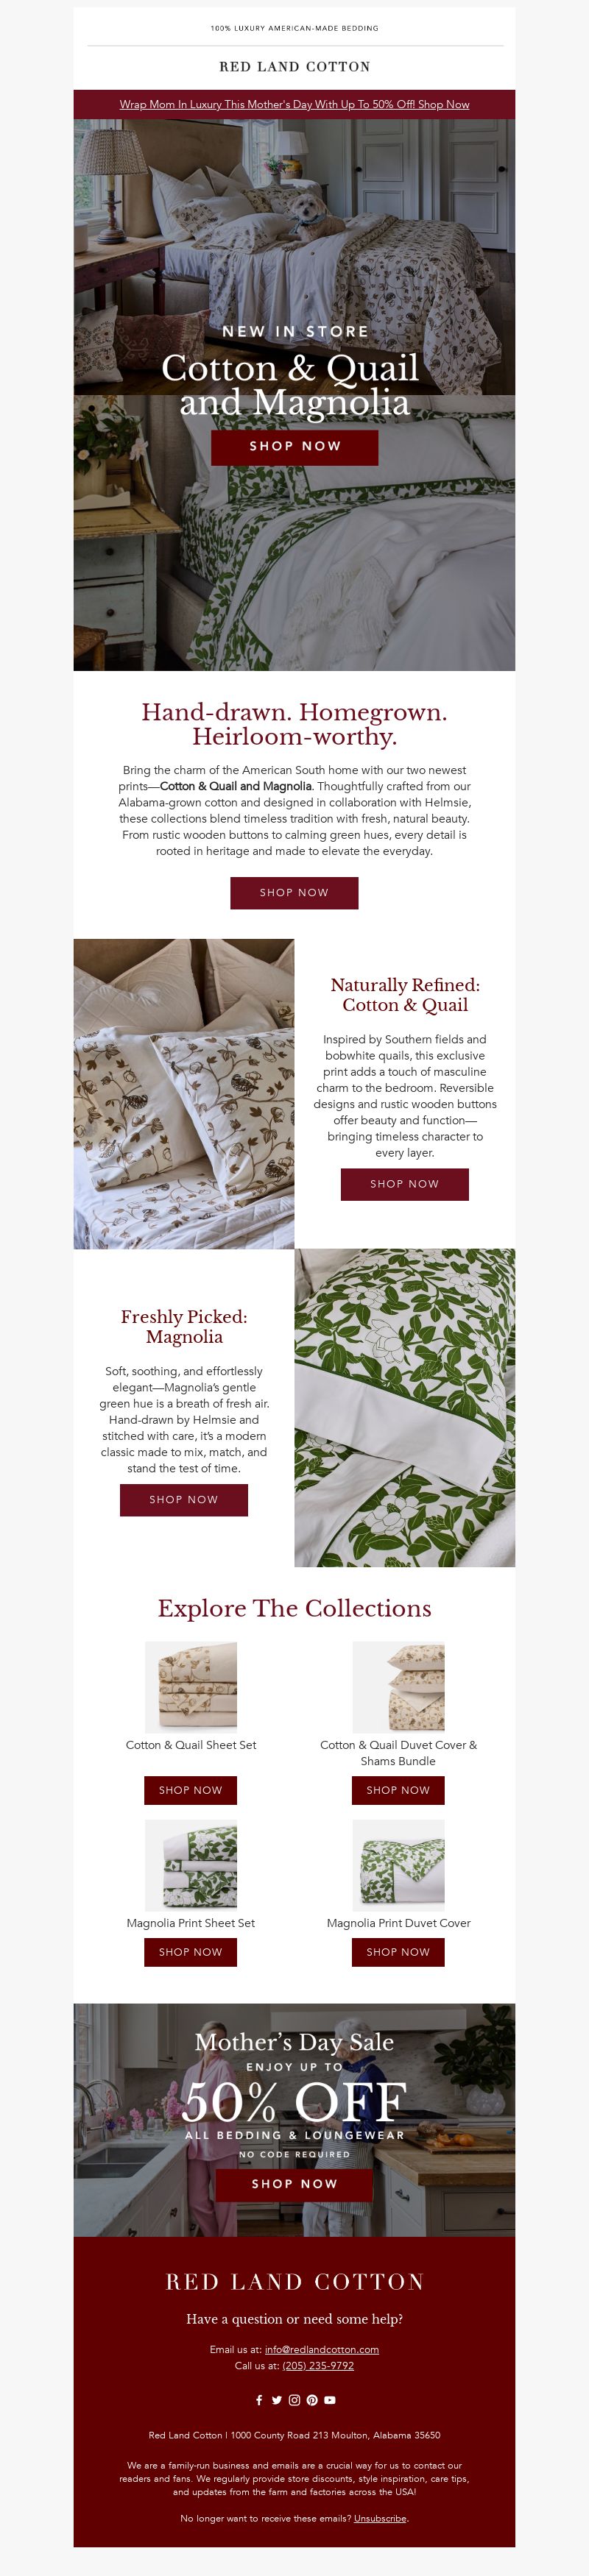Open the Facebook icon in footer
The image size is (589, 2576).
click(x=259, y=2399)
